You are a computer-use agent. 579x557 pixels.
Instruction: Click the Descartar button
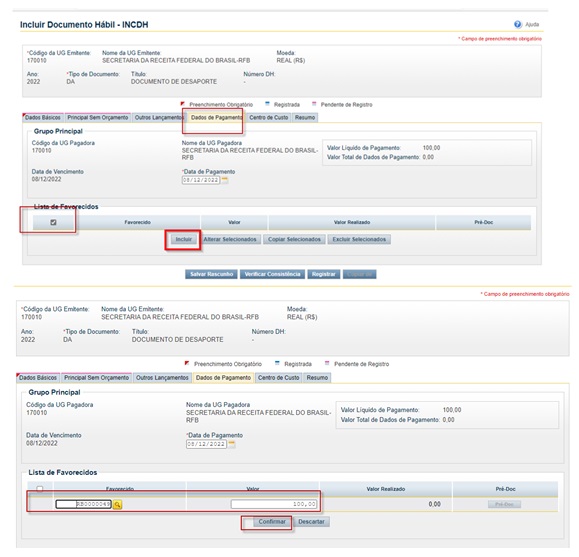click(x=311, y=522)
